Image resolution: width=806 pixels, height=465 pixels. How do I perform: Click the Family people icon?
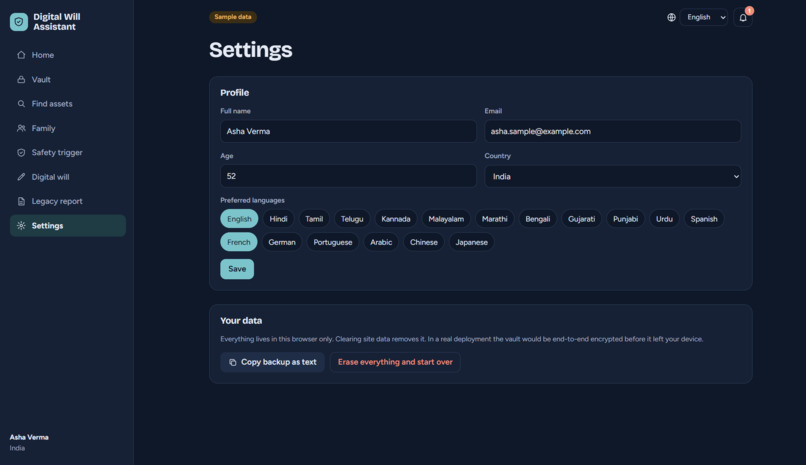coord(21,128)
